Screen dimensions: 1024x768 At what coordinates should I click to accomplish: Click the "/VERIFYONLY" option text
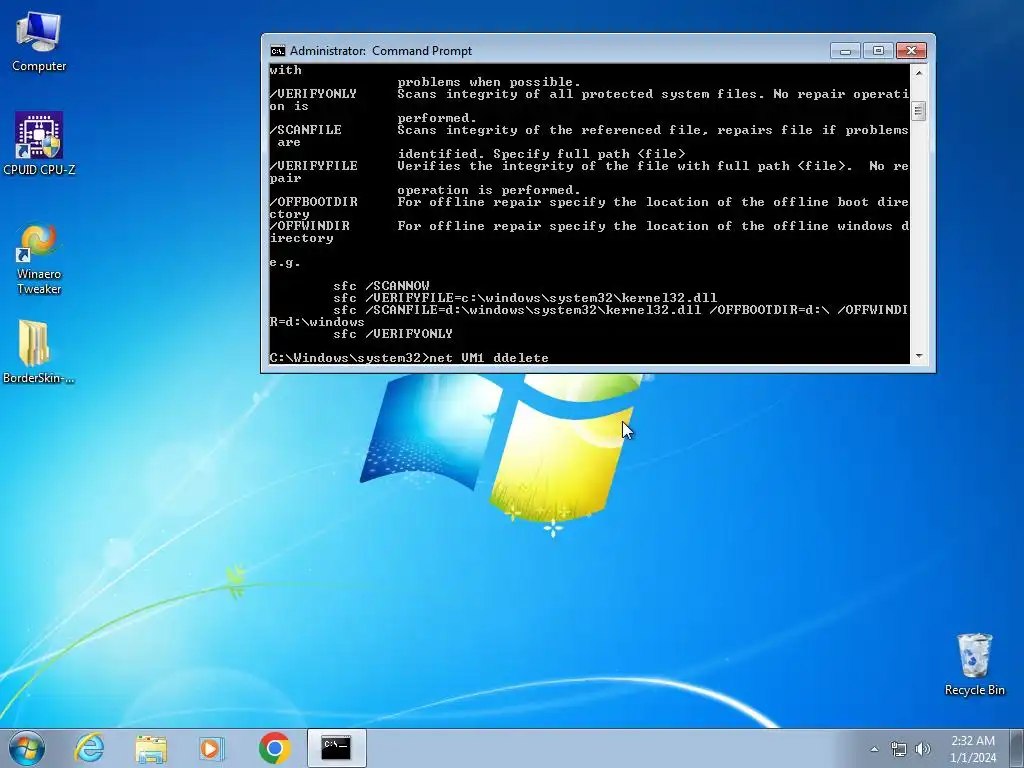tap(313, 94)
